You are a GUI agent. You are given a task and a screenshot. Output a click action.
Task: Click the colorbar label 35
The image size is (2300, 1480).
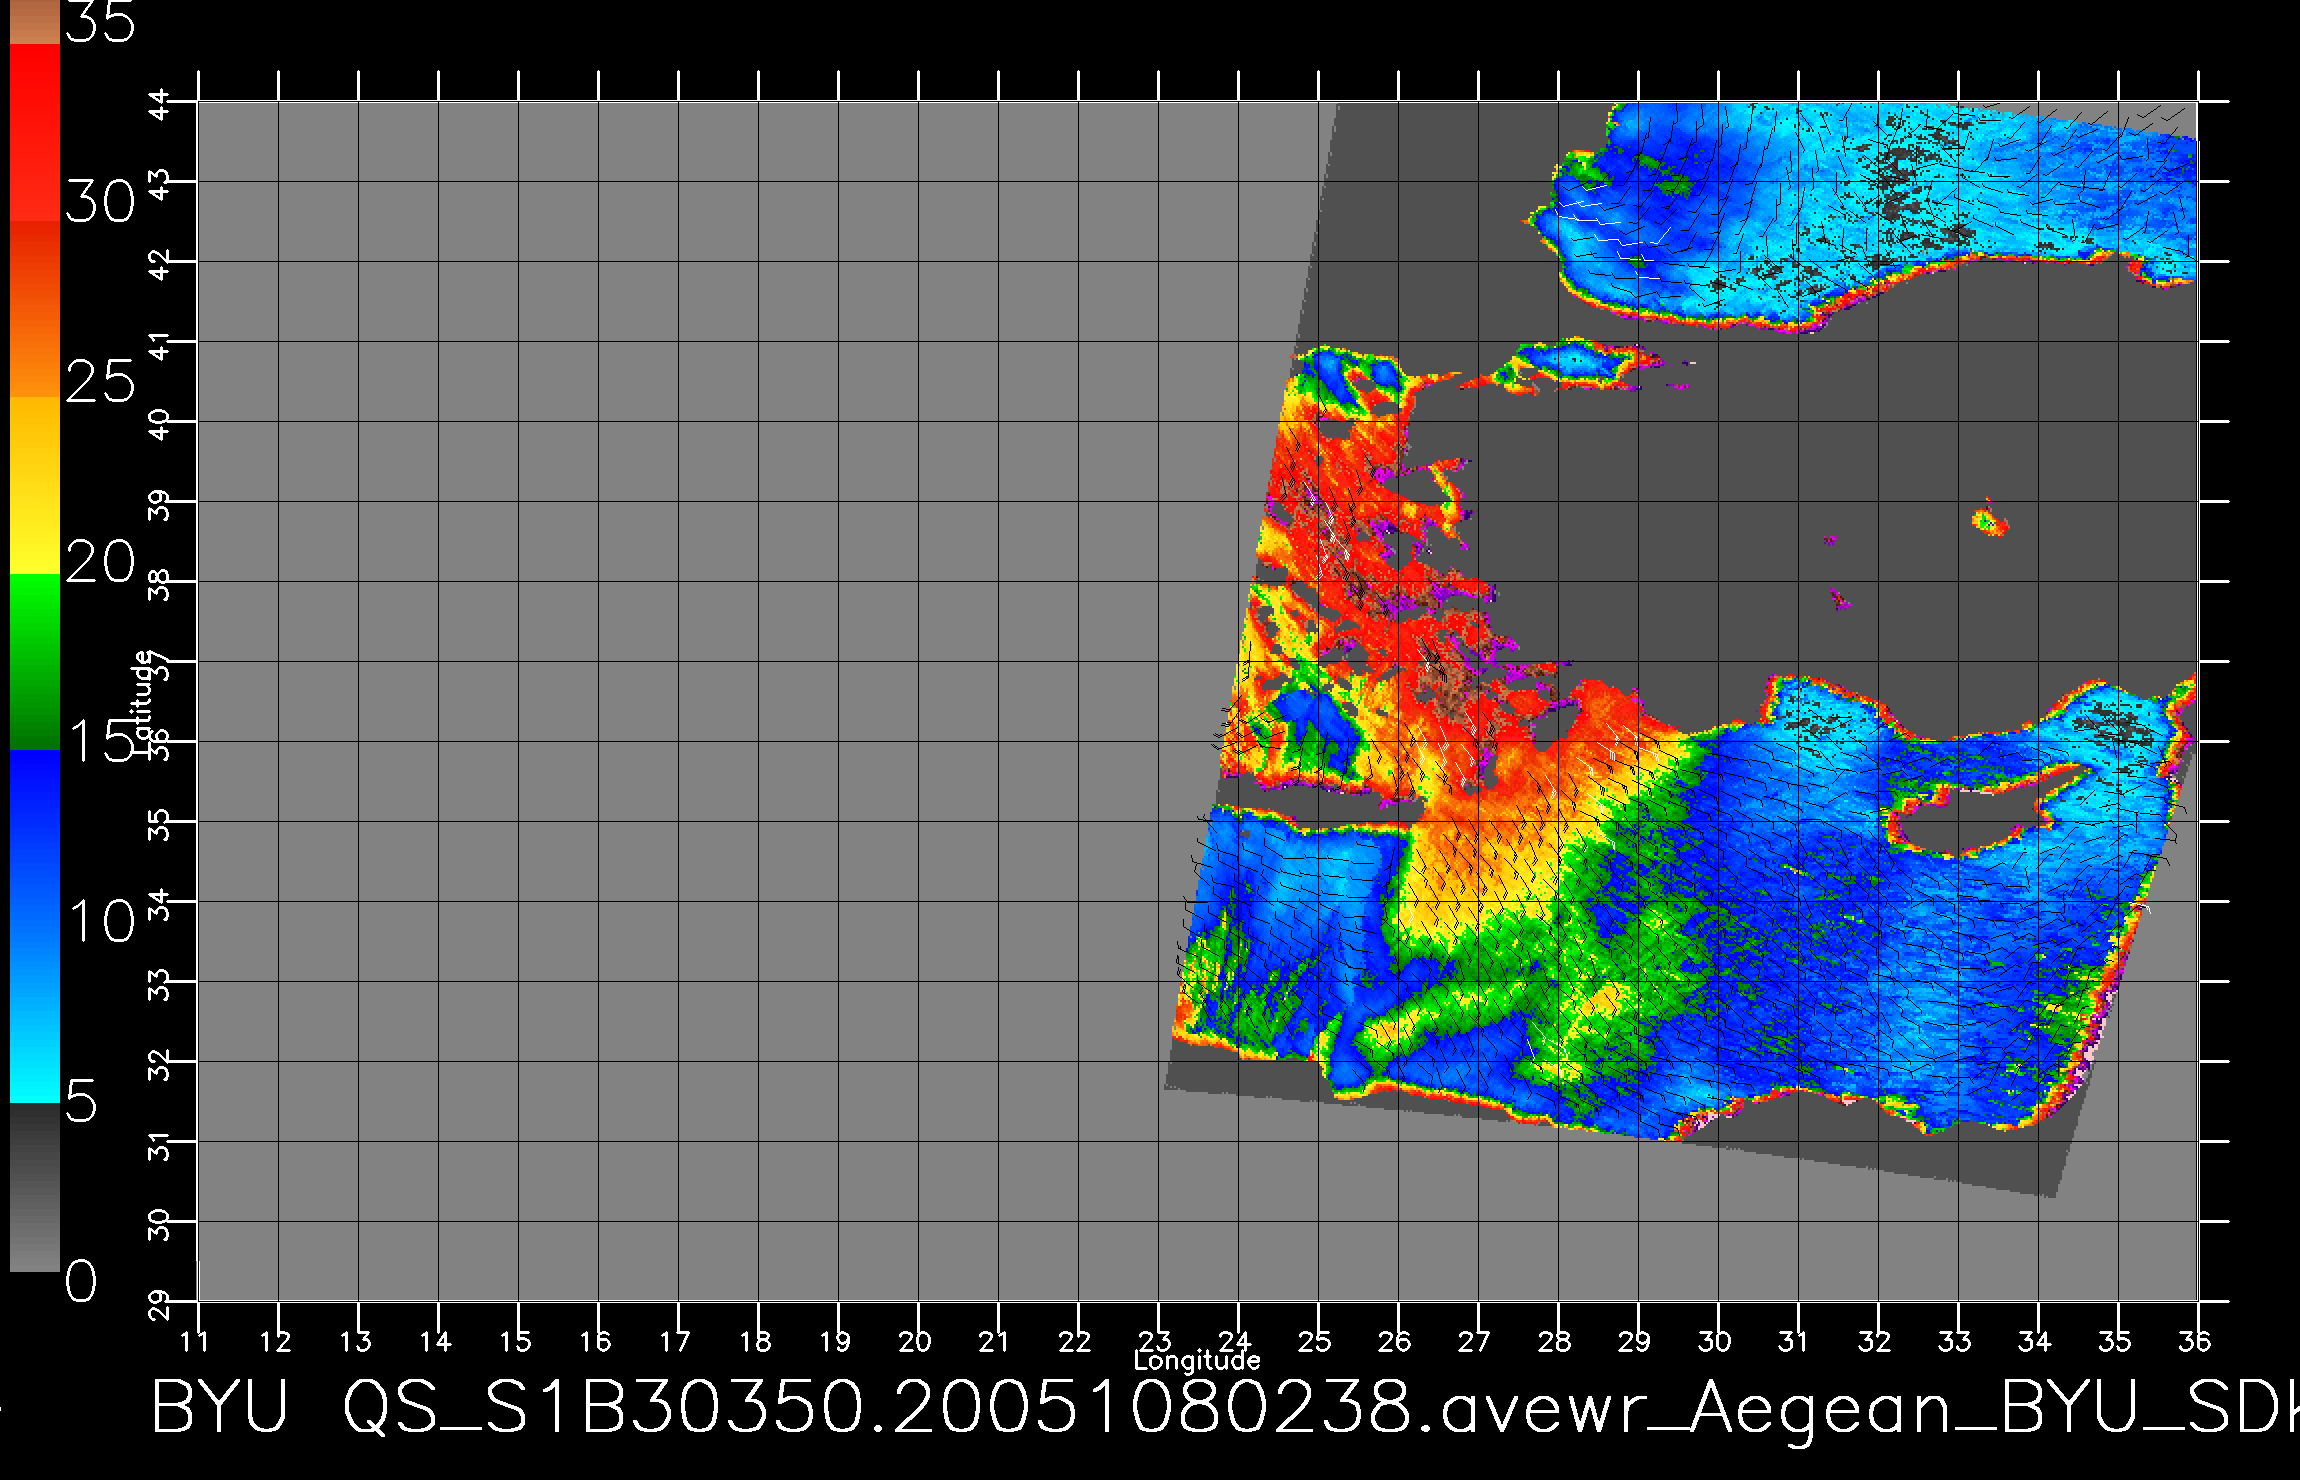(100, 21)
